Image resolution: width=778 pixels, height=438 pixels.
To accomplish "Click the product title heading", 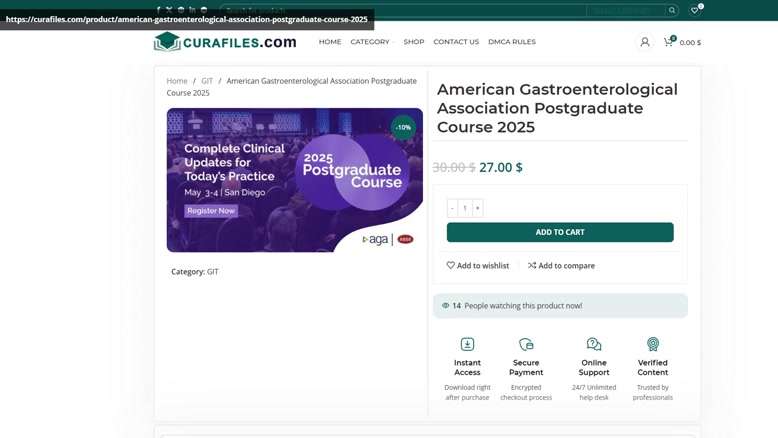I will (557, 108).
